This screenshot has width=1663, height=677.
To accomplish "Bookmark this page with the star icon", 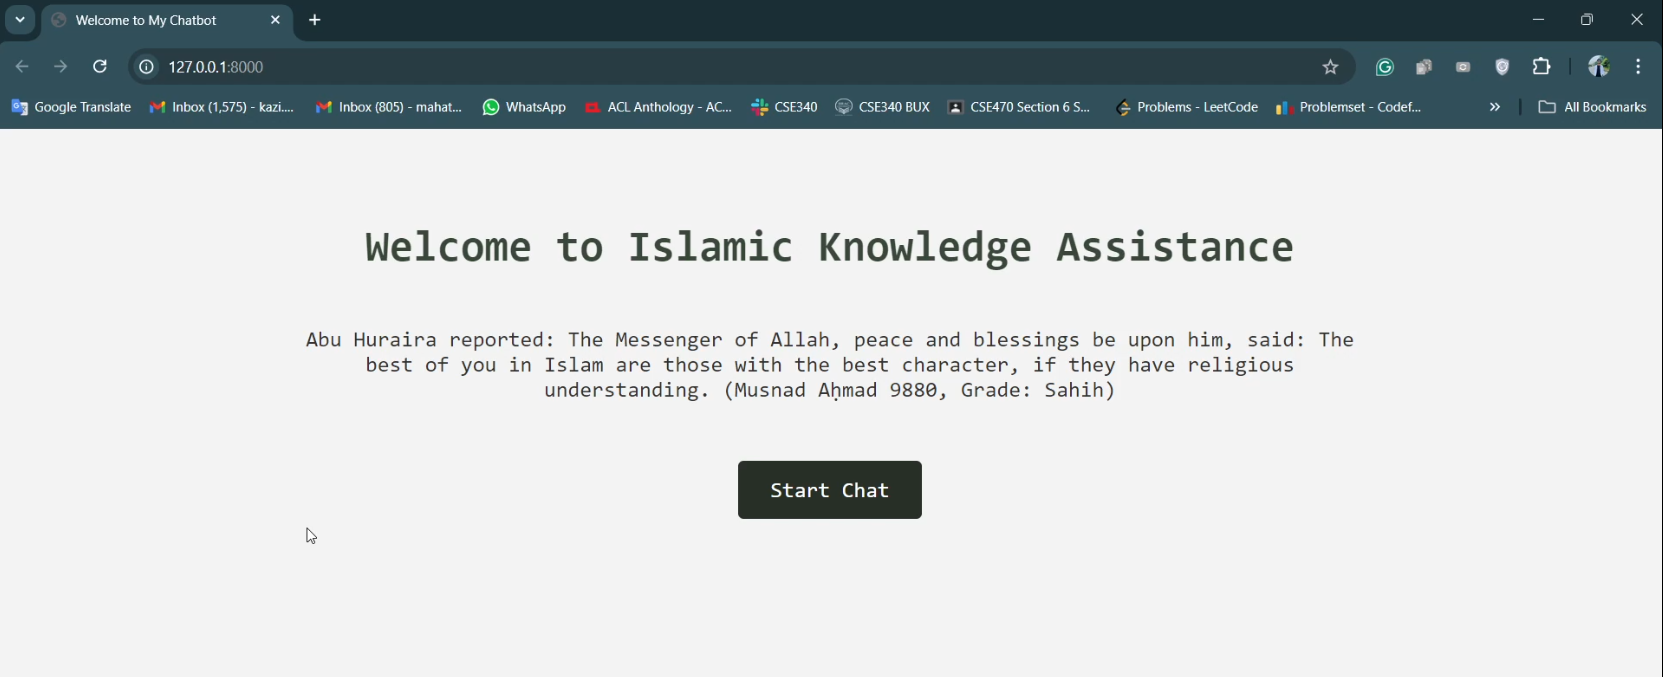I will [1330, 67].
